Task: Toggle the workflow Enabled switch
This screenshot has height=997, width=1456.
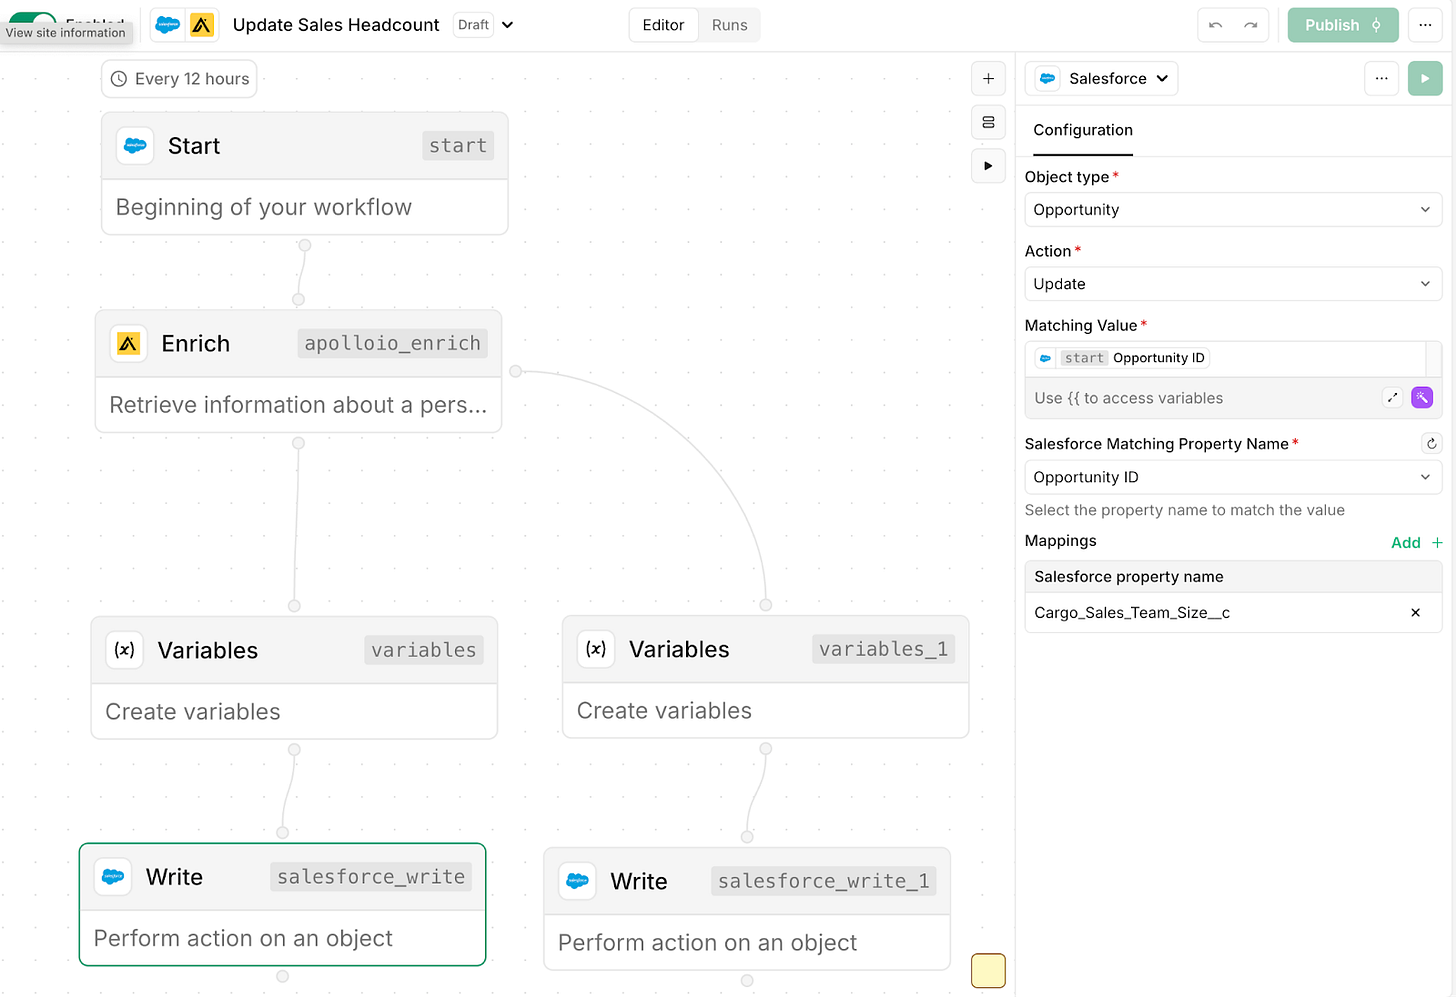Action: point(32,18)
